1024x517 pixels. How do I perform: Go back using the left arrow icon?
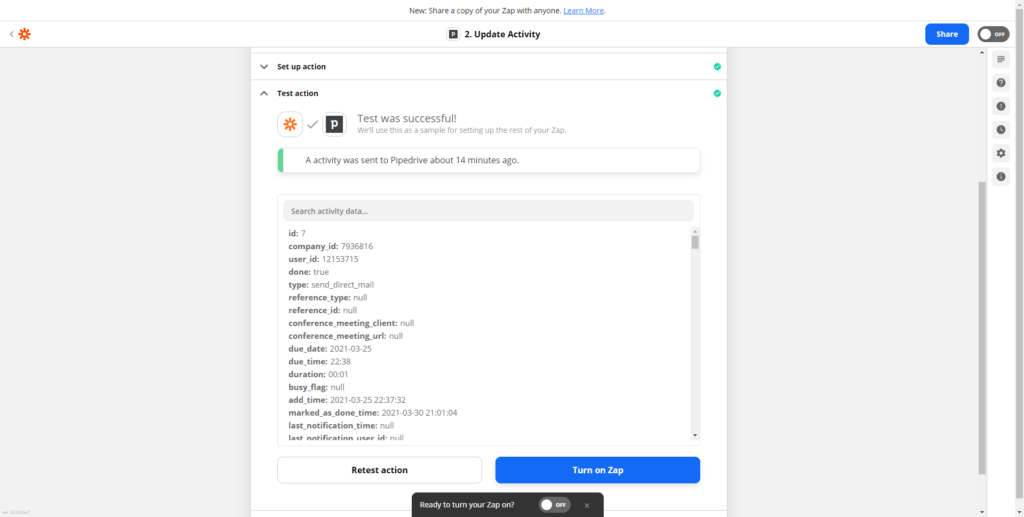(x=11, y=34)
